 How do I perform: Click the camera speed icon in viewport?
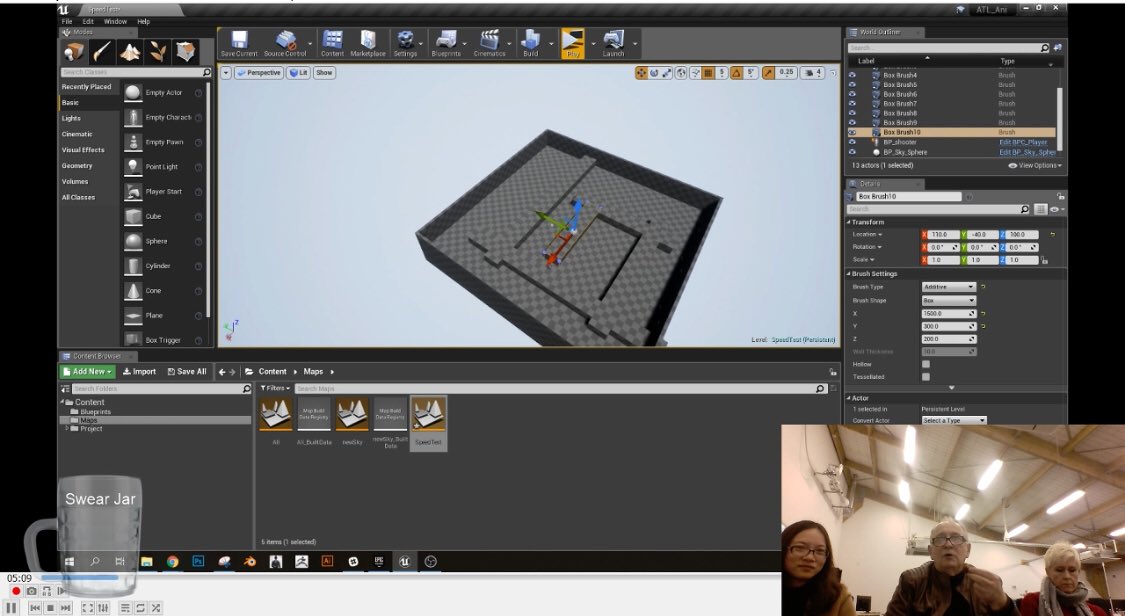[x=810, y=72]
